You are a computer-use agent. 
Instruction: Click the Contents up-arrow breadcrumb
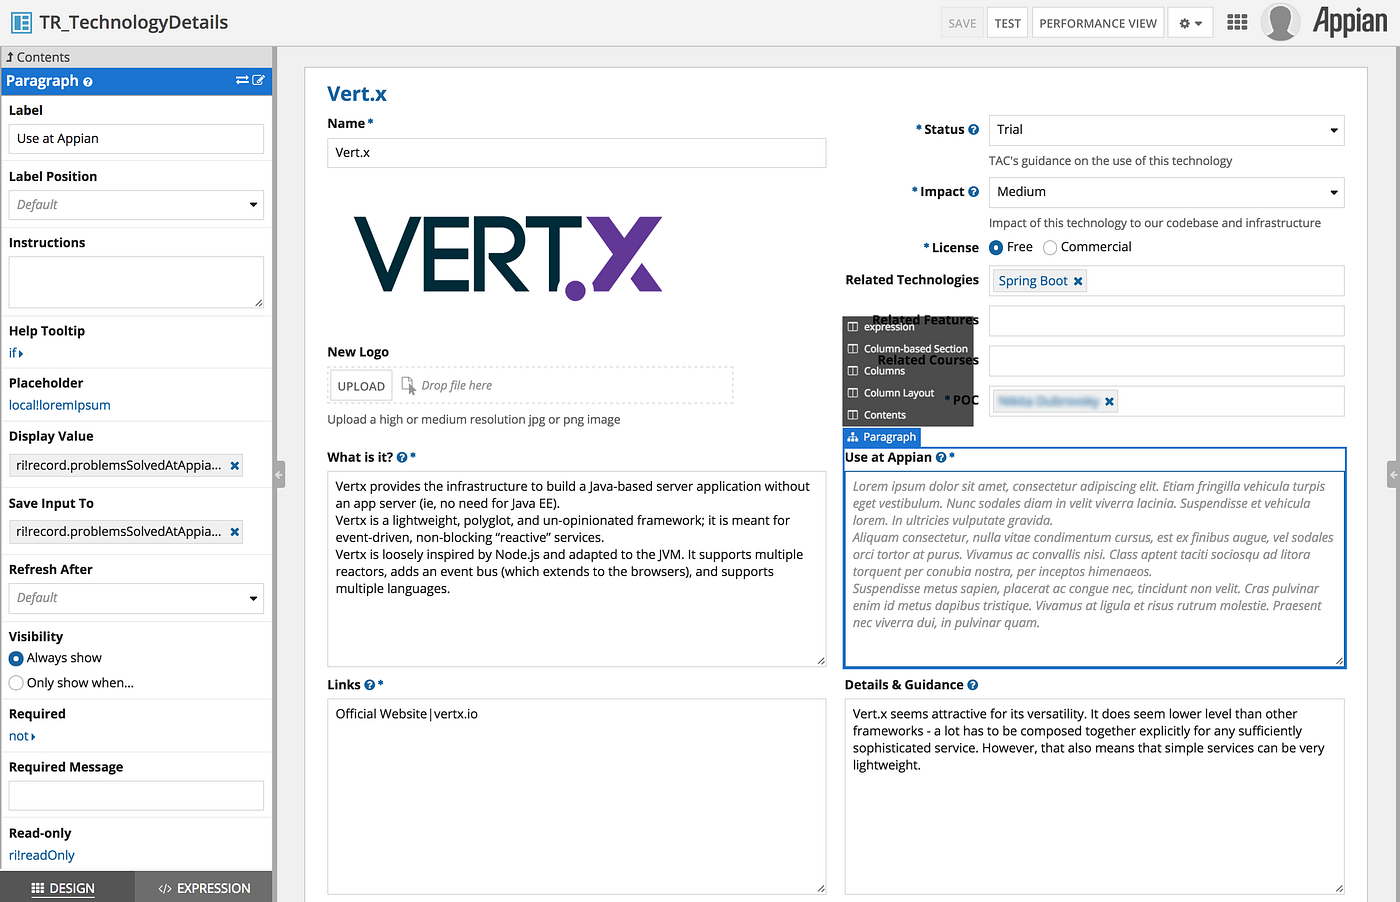pos(38,57)
